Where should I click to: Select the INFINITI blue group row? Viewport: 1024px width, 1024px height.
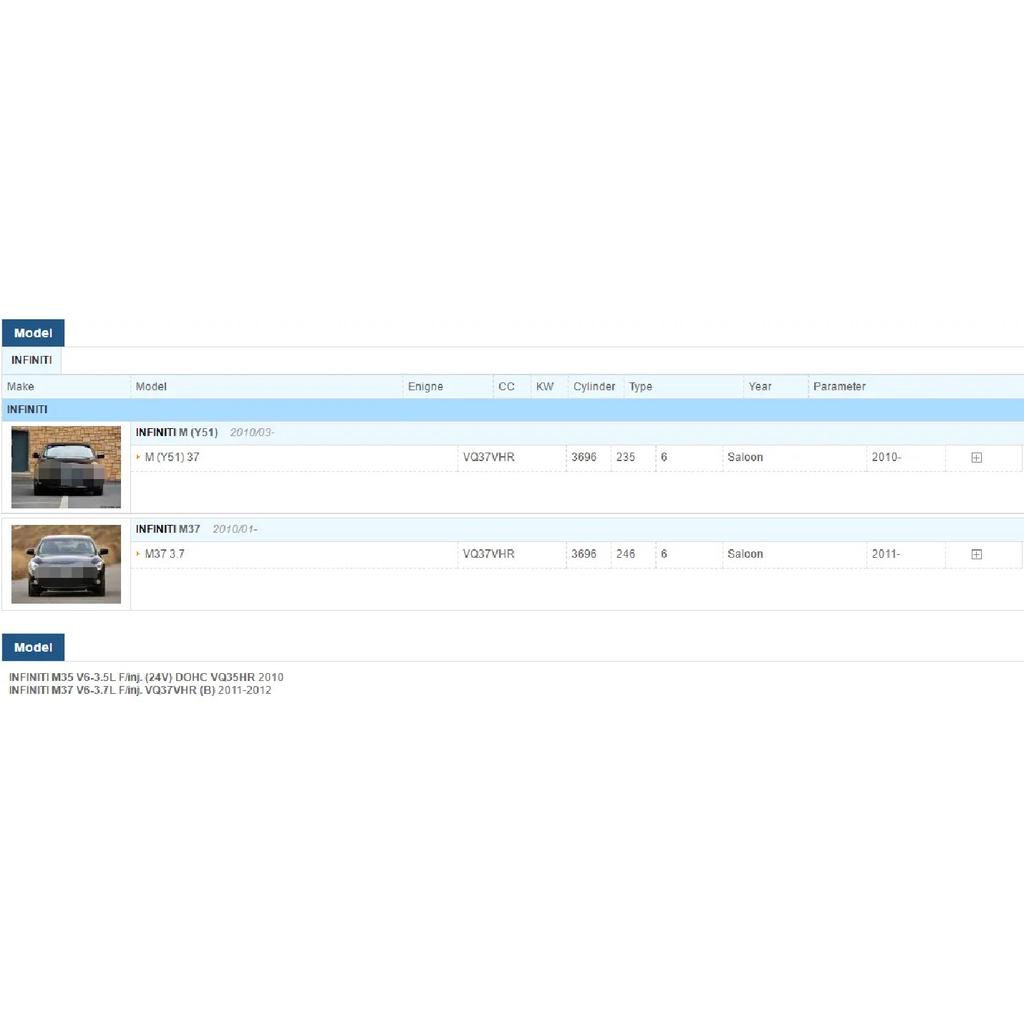pos(513,409)
